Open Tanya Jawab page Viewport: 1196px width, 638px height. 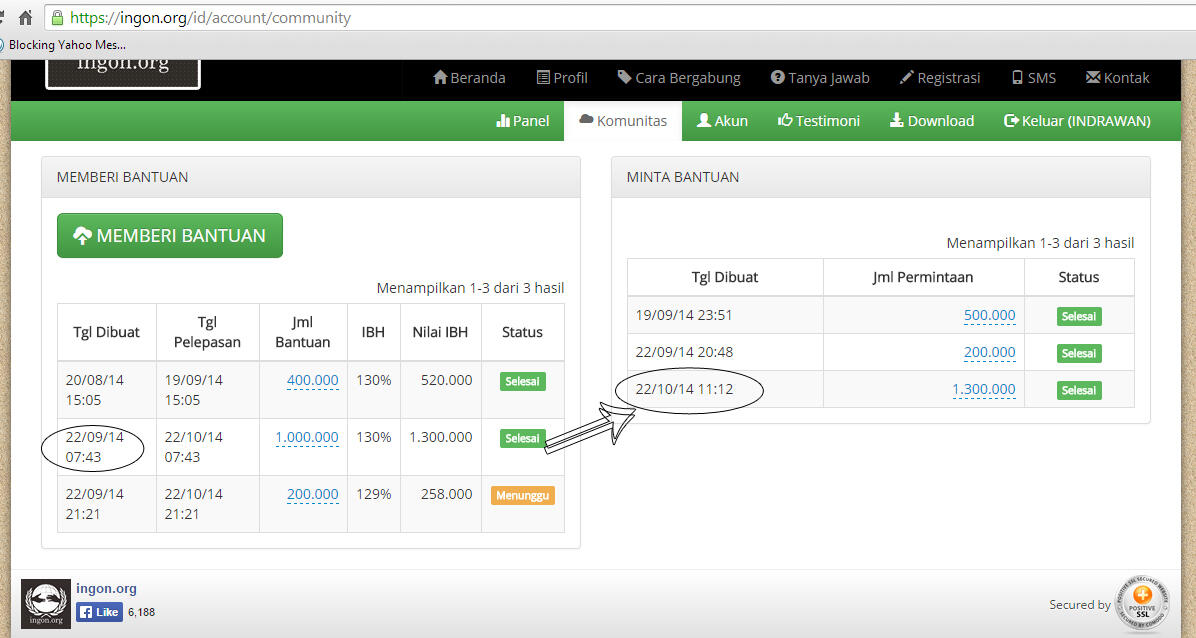pos(820,78)
